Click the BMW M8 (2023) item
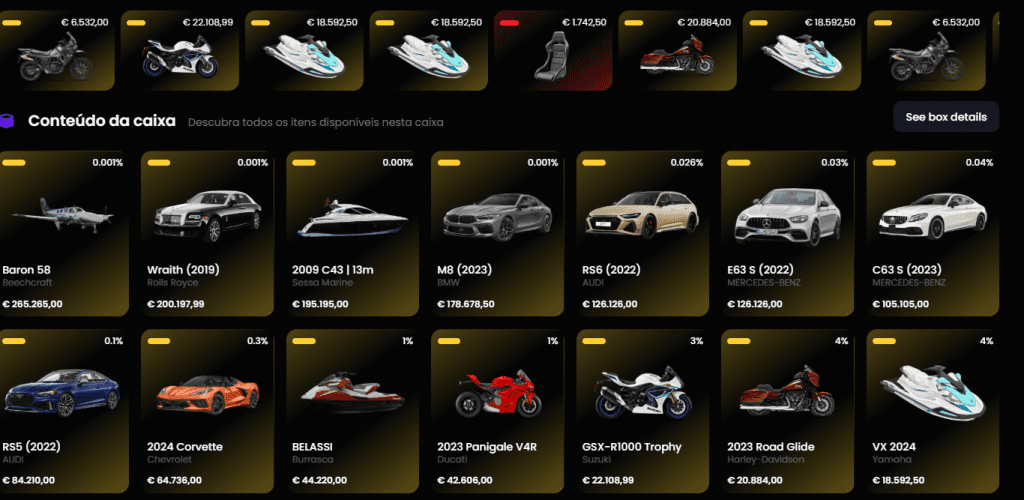 [x=498, y=234]
